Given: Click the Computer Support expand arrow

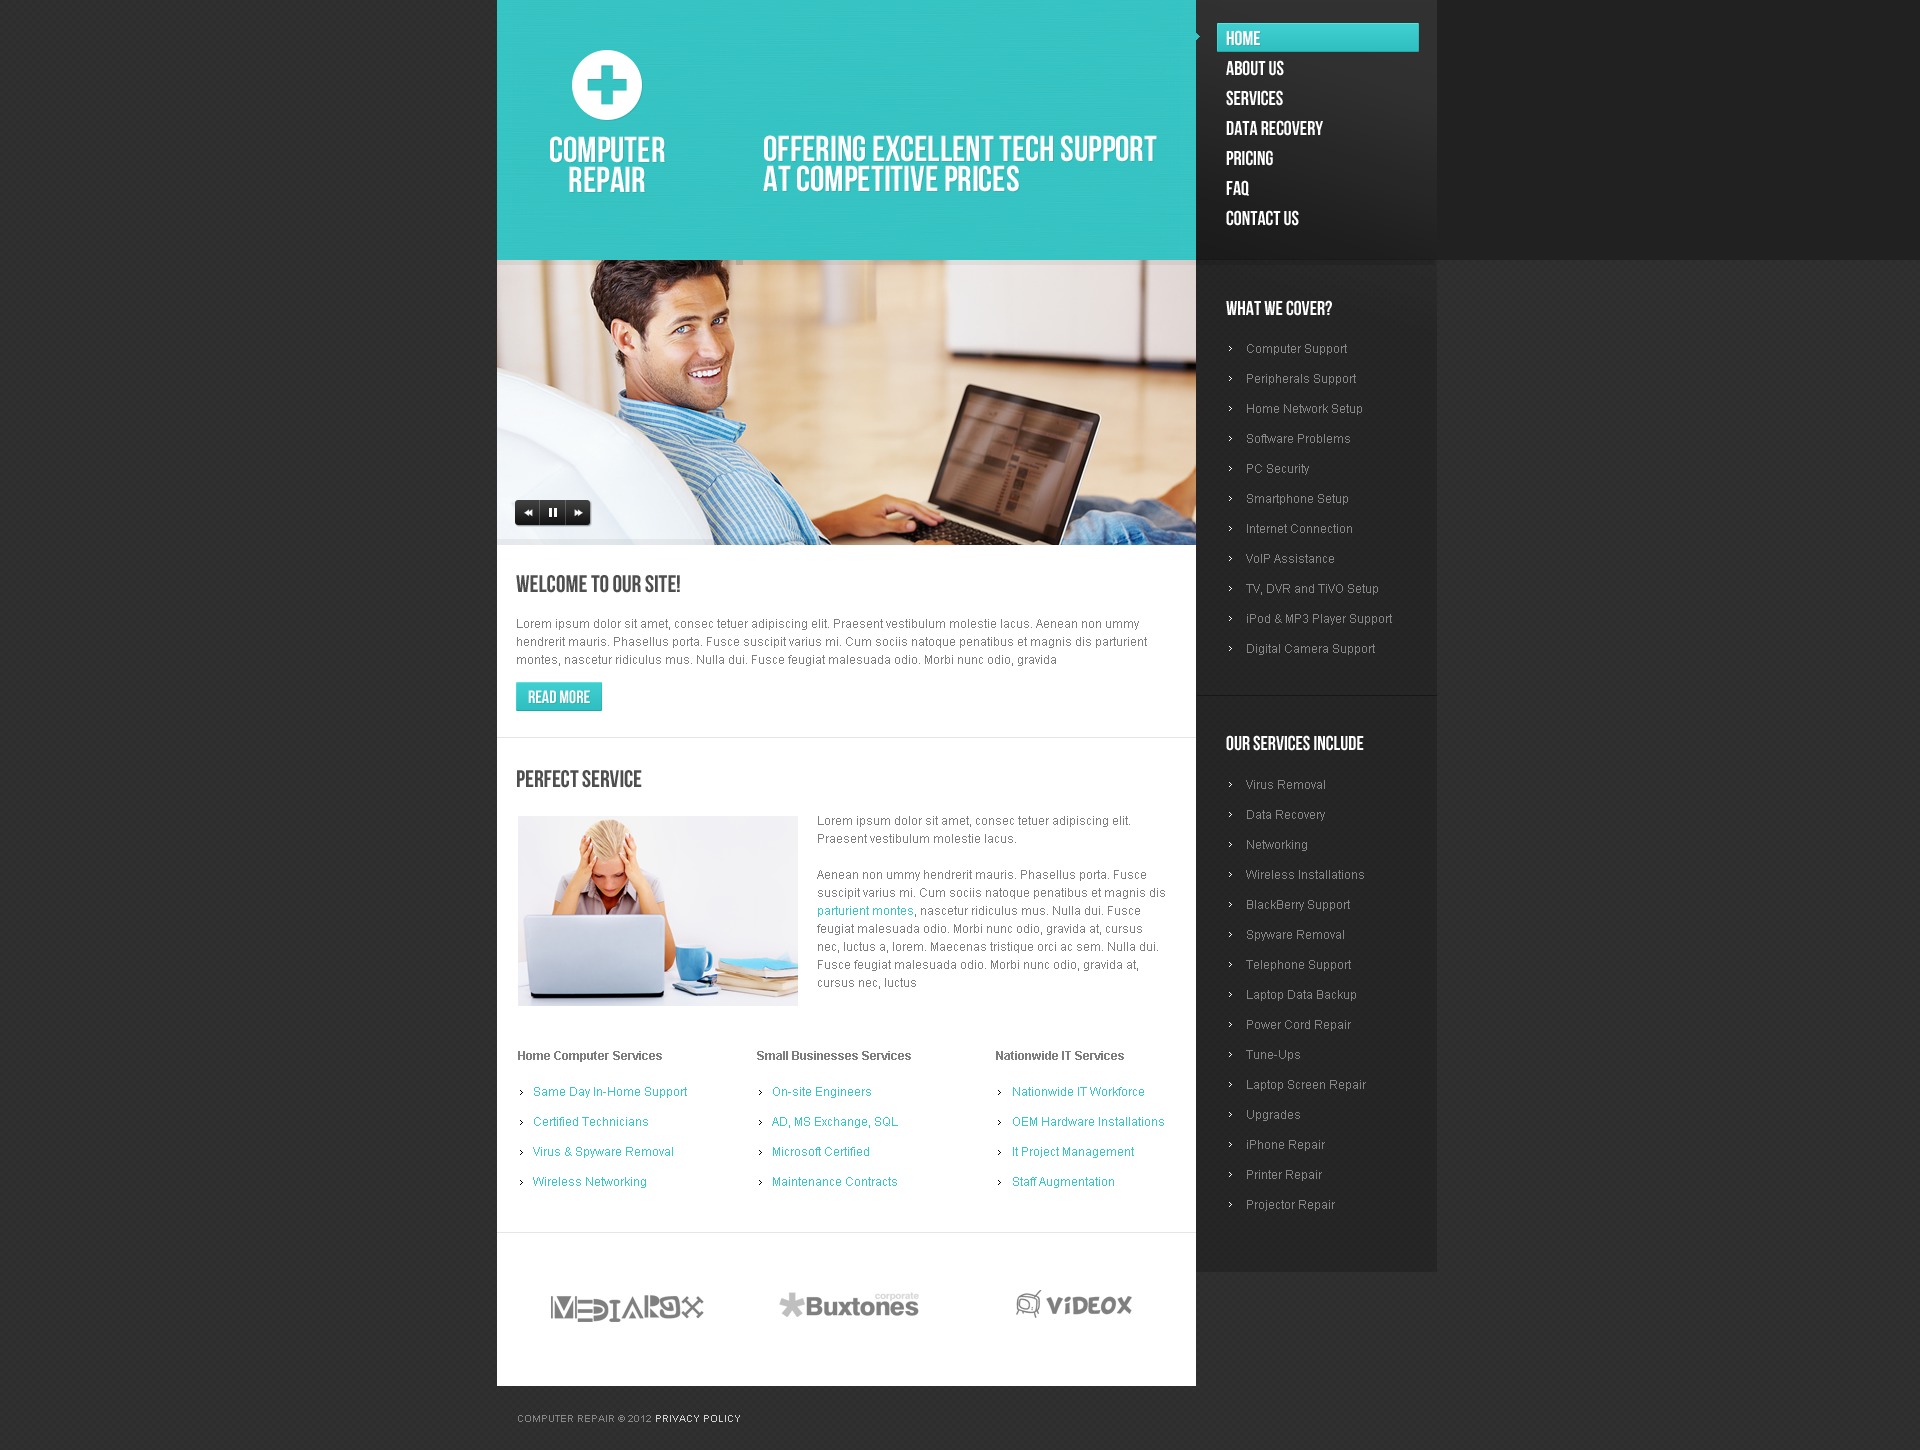Looking at the screenshot, I should pyautogui.click(x=1230, y=349).
